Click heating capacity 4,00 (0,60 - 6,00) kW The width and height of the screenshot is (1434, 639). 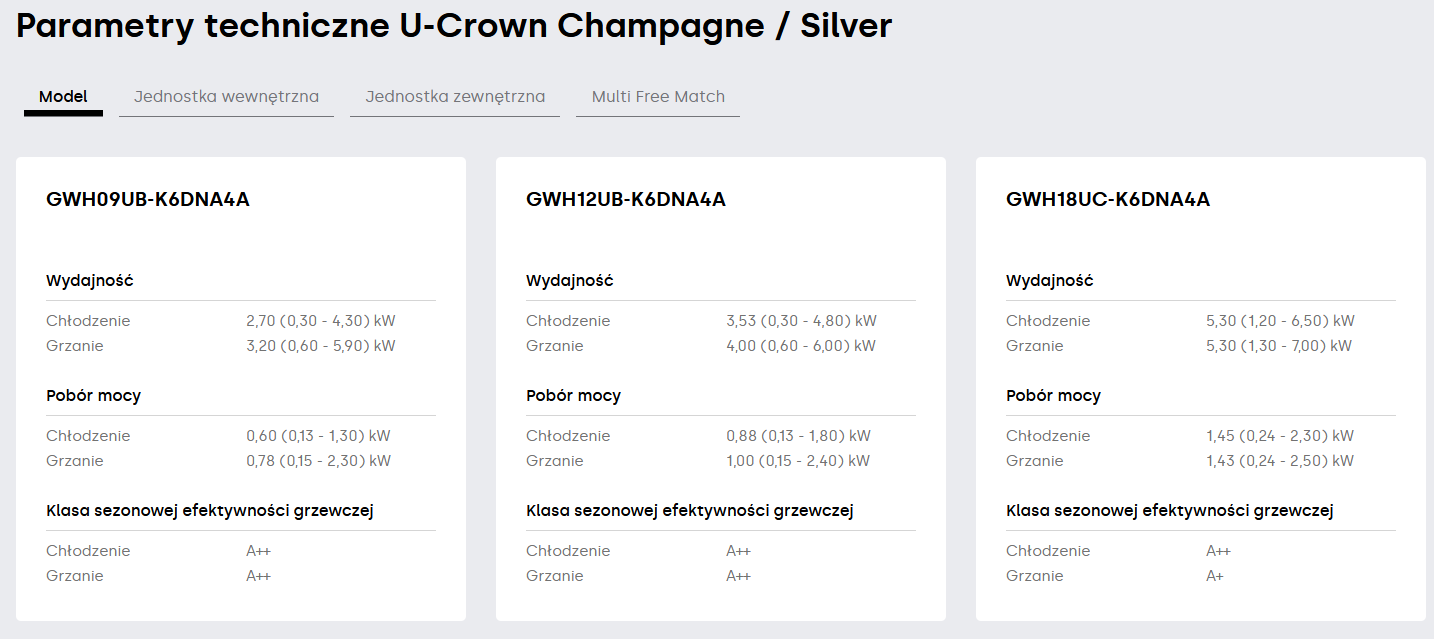[801, 346]
